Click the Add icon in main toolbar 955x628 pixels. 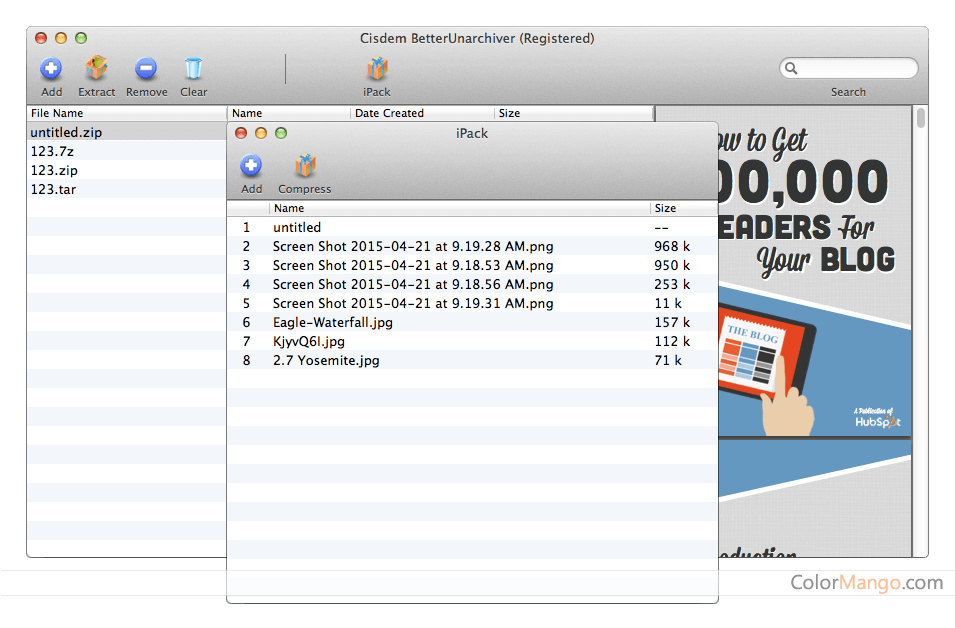tap(51, 70)
